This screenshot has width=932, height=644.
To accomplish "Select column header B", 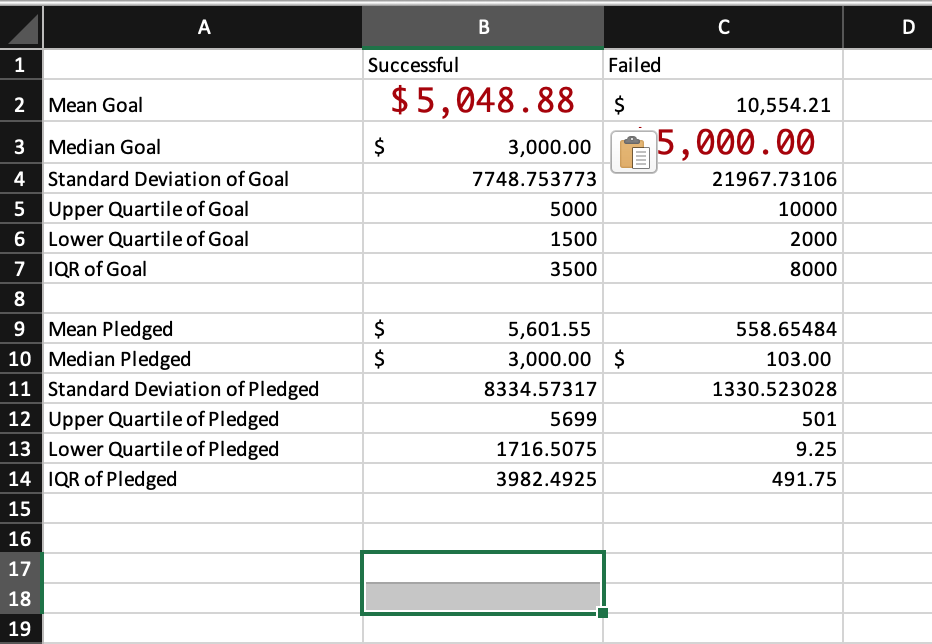I will 482,27.
